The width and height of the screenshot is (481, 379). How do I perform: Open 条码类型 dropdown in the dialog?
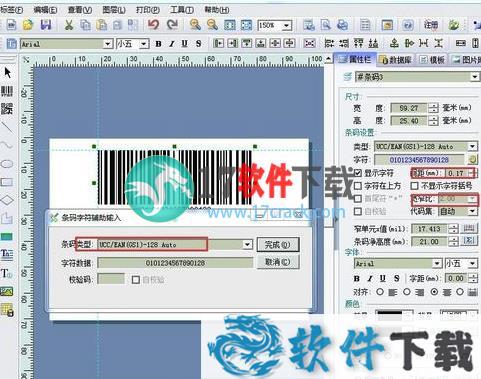point(247,244)
